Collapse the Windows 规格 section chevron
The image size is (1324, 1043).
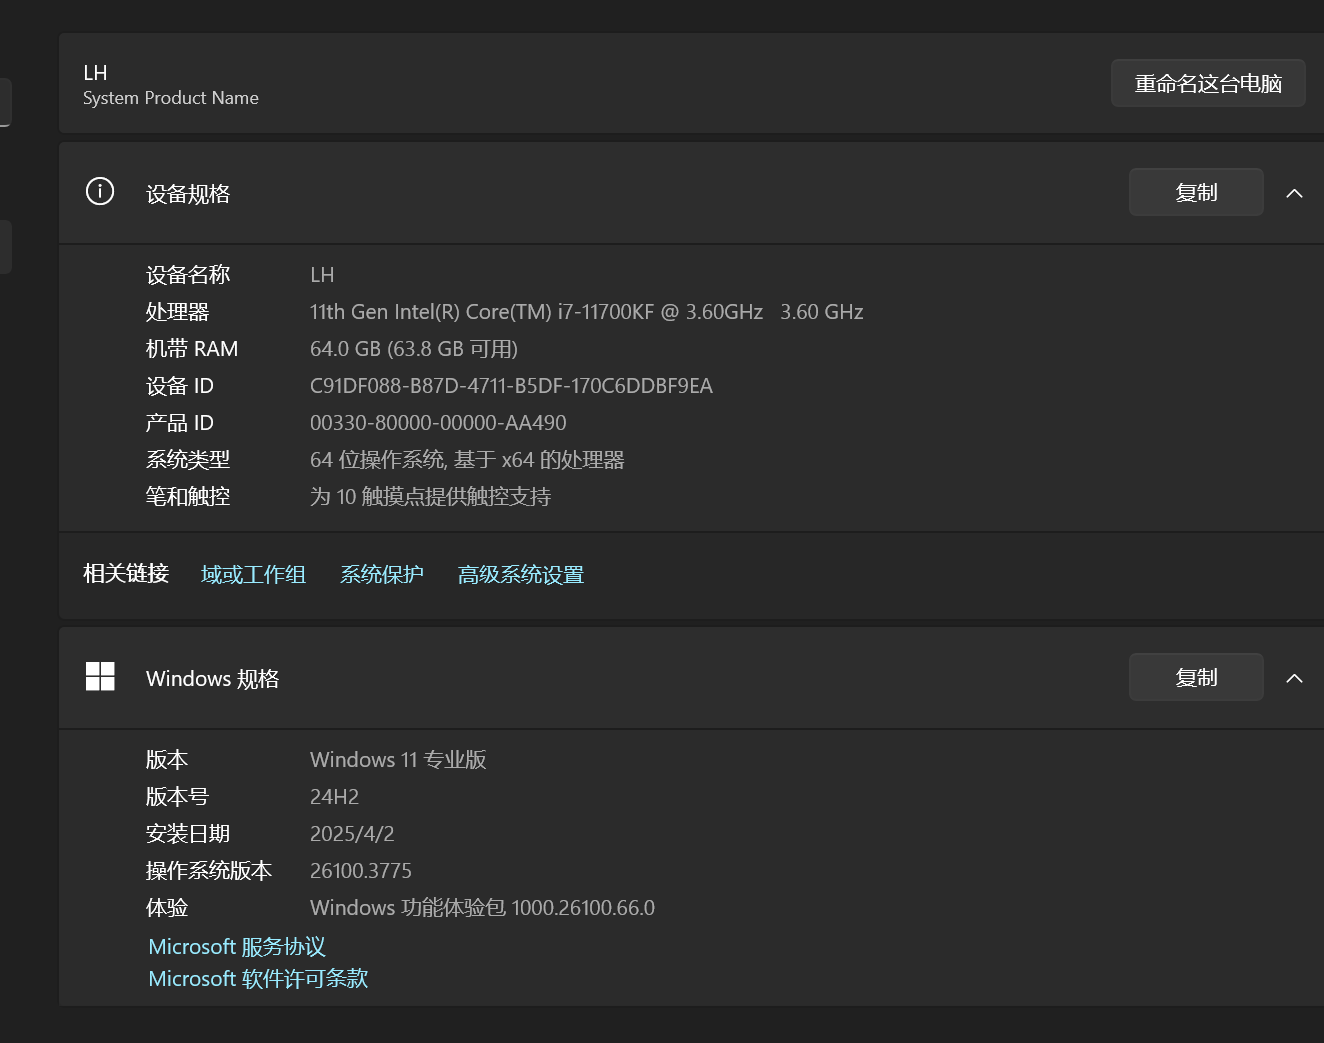(x=1294, y=678)
